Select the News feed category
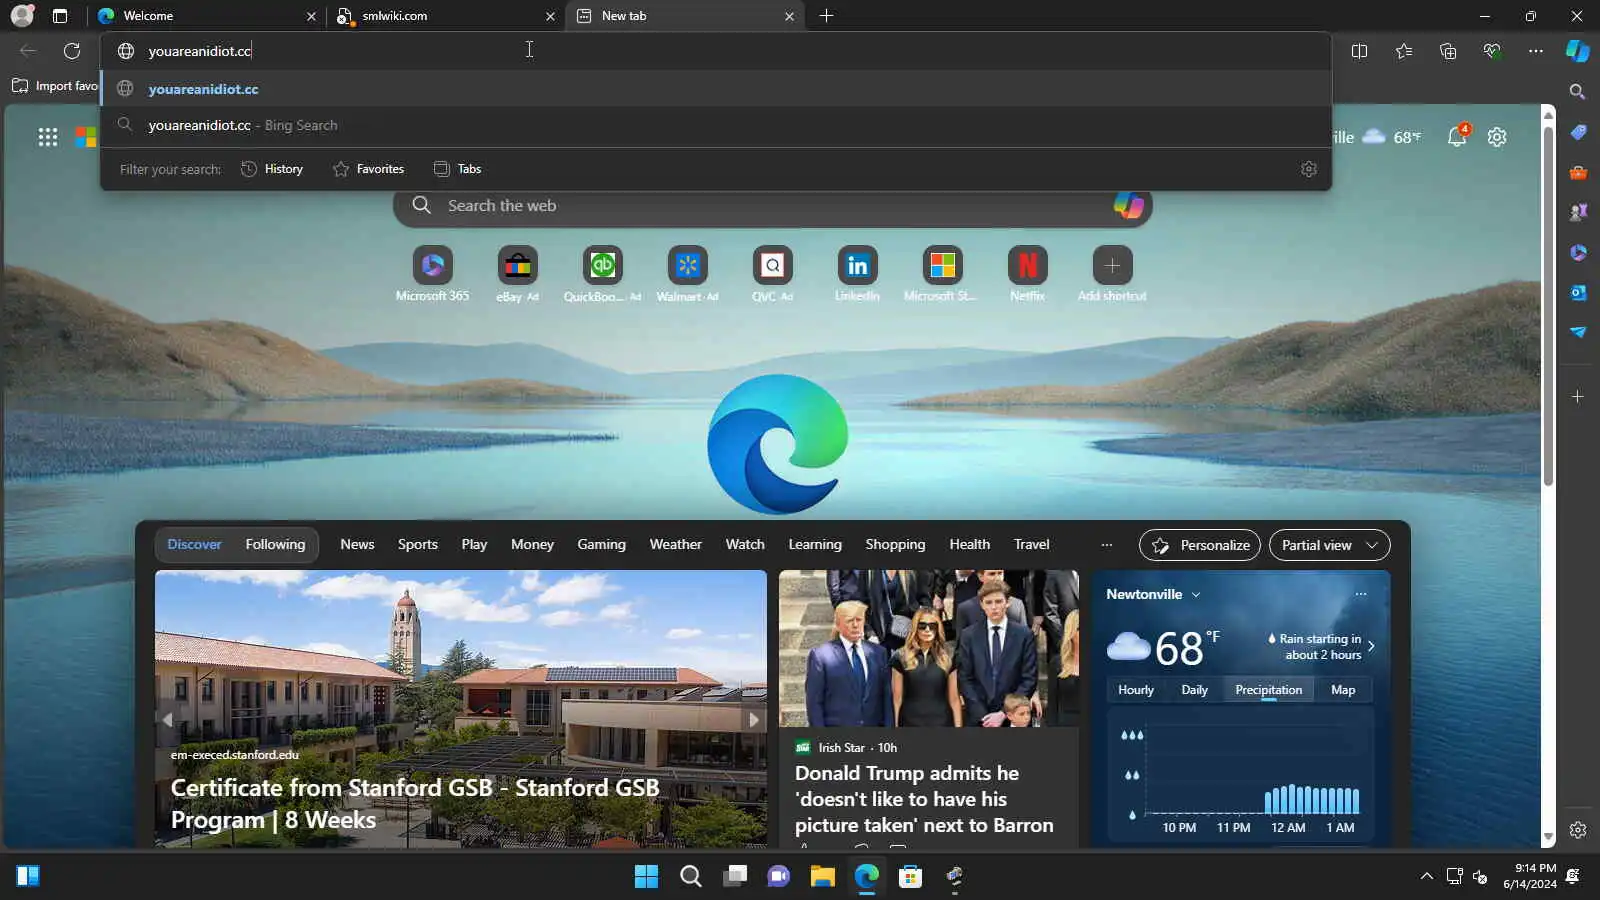Image resolution: width=1600 pixels, height=900 pixels. point(357,545)
